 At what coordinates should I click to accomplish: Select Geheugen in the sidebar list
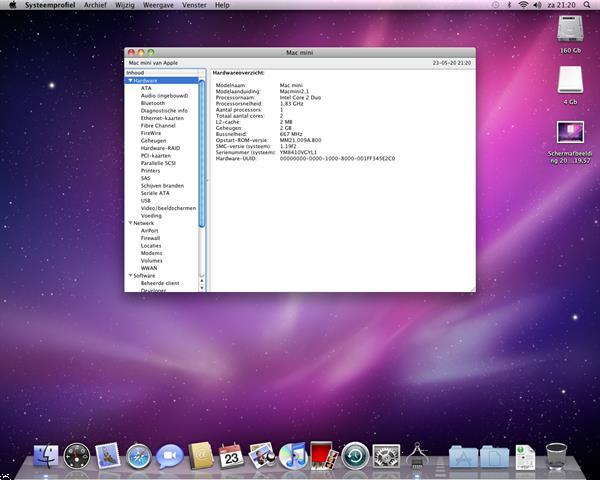[x=153, y=140]
